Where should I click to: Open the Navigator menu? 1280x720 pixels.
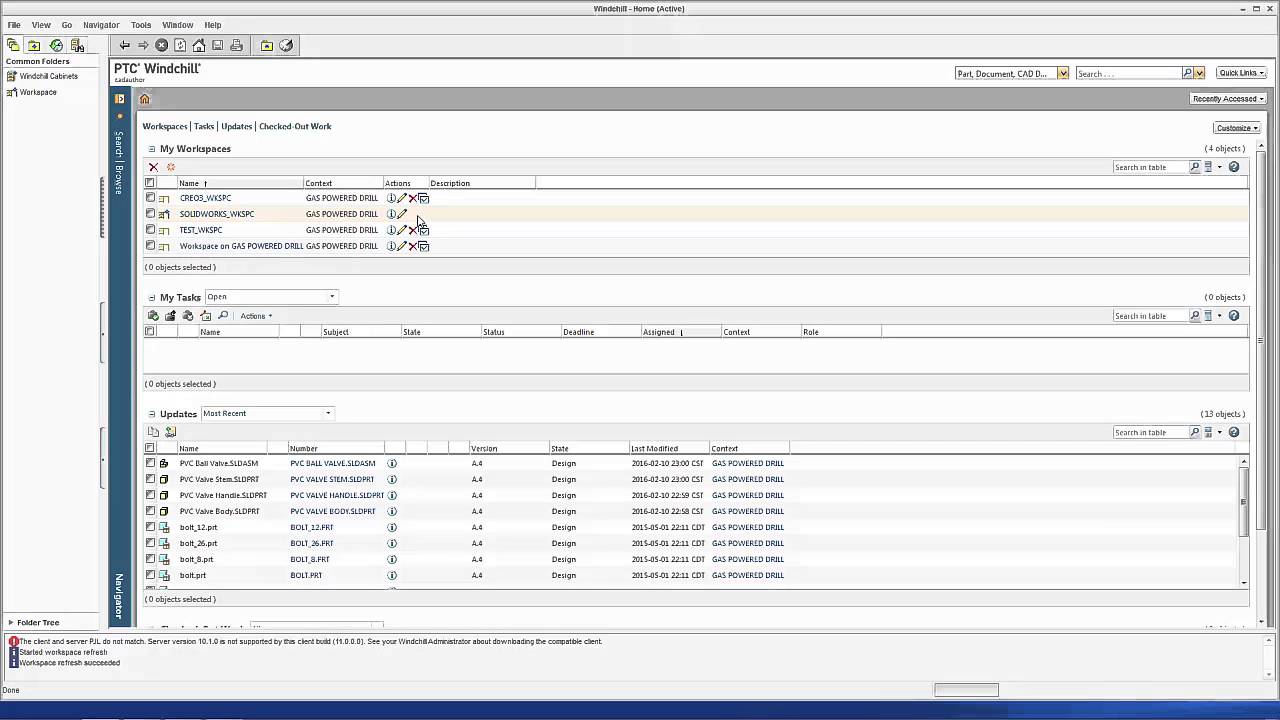(101, 25)
